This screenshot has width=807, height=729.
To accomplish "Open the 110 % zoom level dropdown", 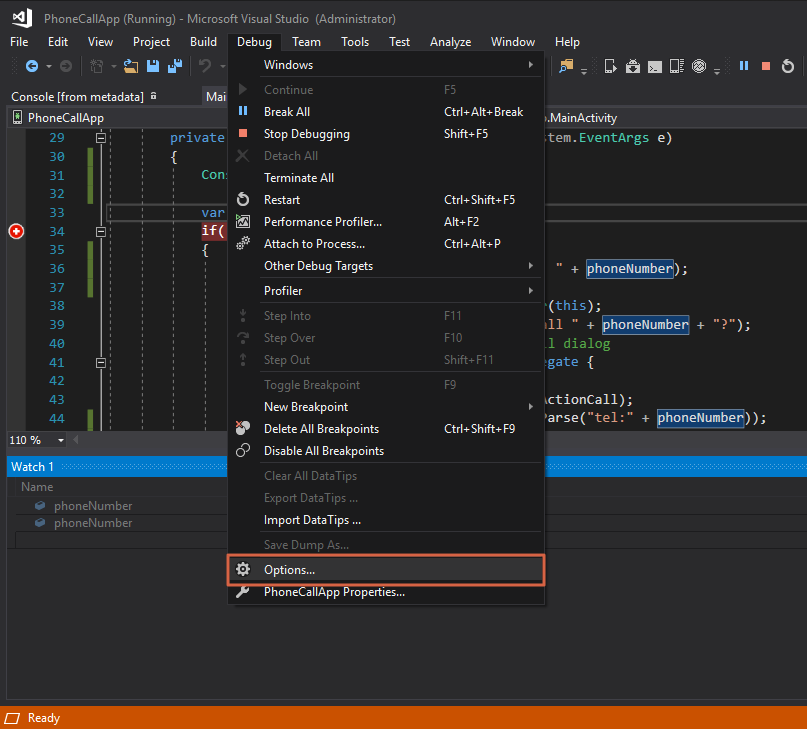I will pos(61,440).
